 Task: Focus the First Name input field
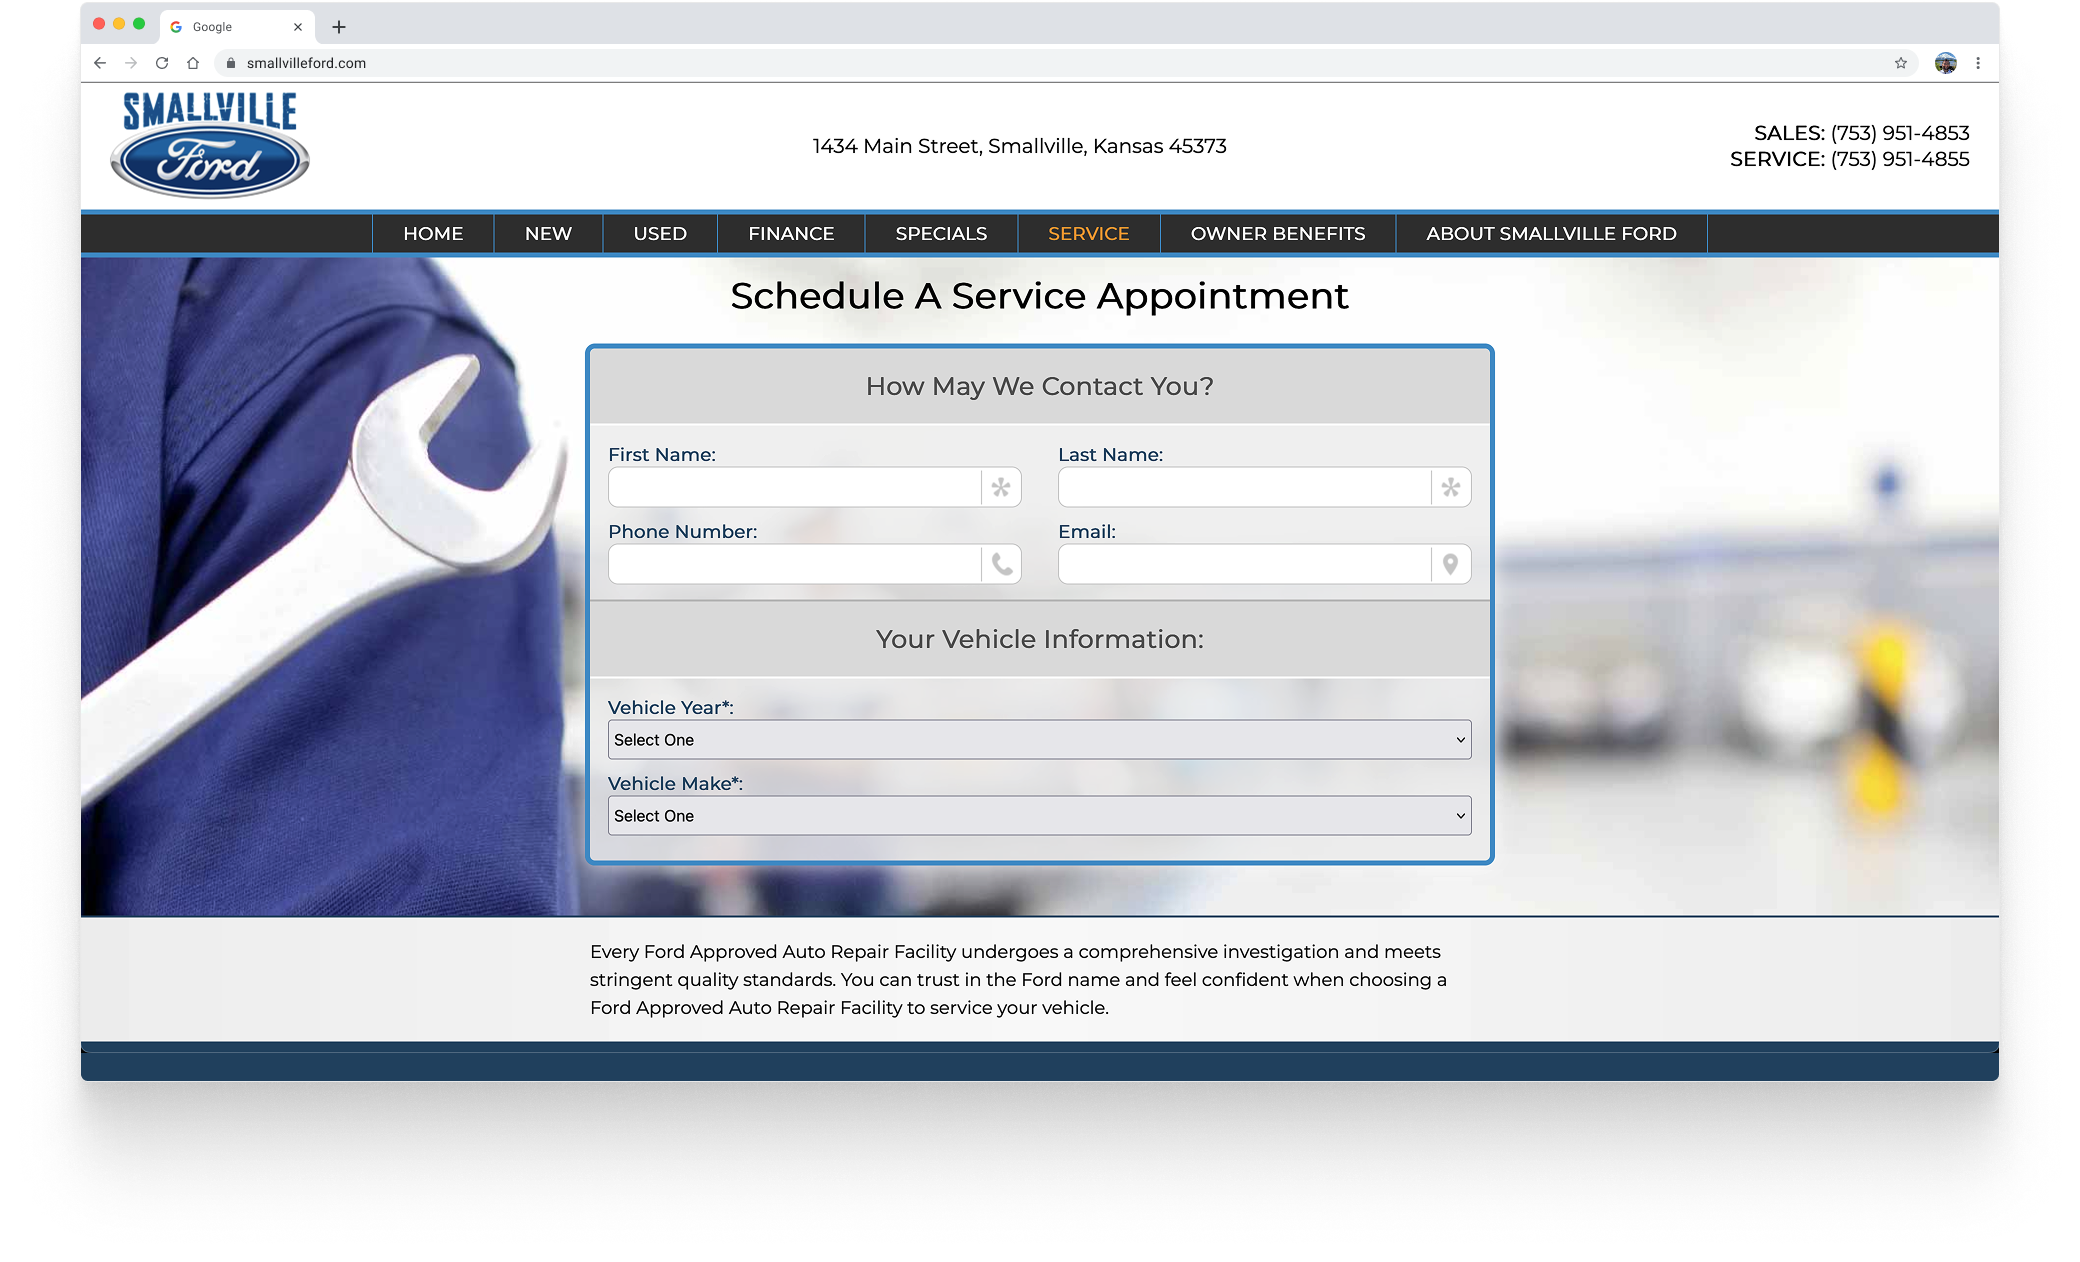tap(794, 488)
